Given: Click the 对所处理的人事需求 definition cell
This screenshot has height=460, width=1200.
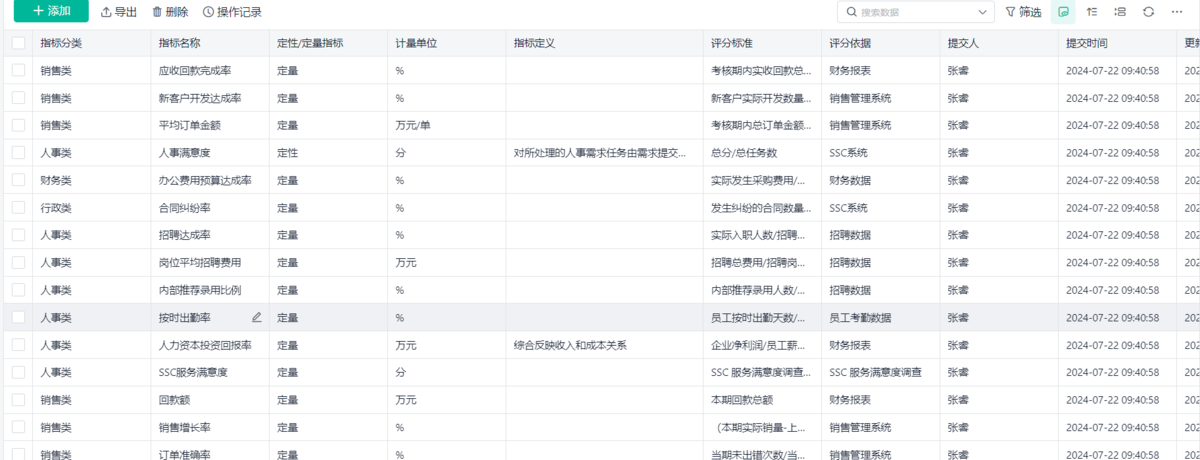Looking at the screenshot, I should pyautogui.click(x=604, y=153).
